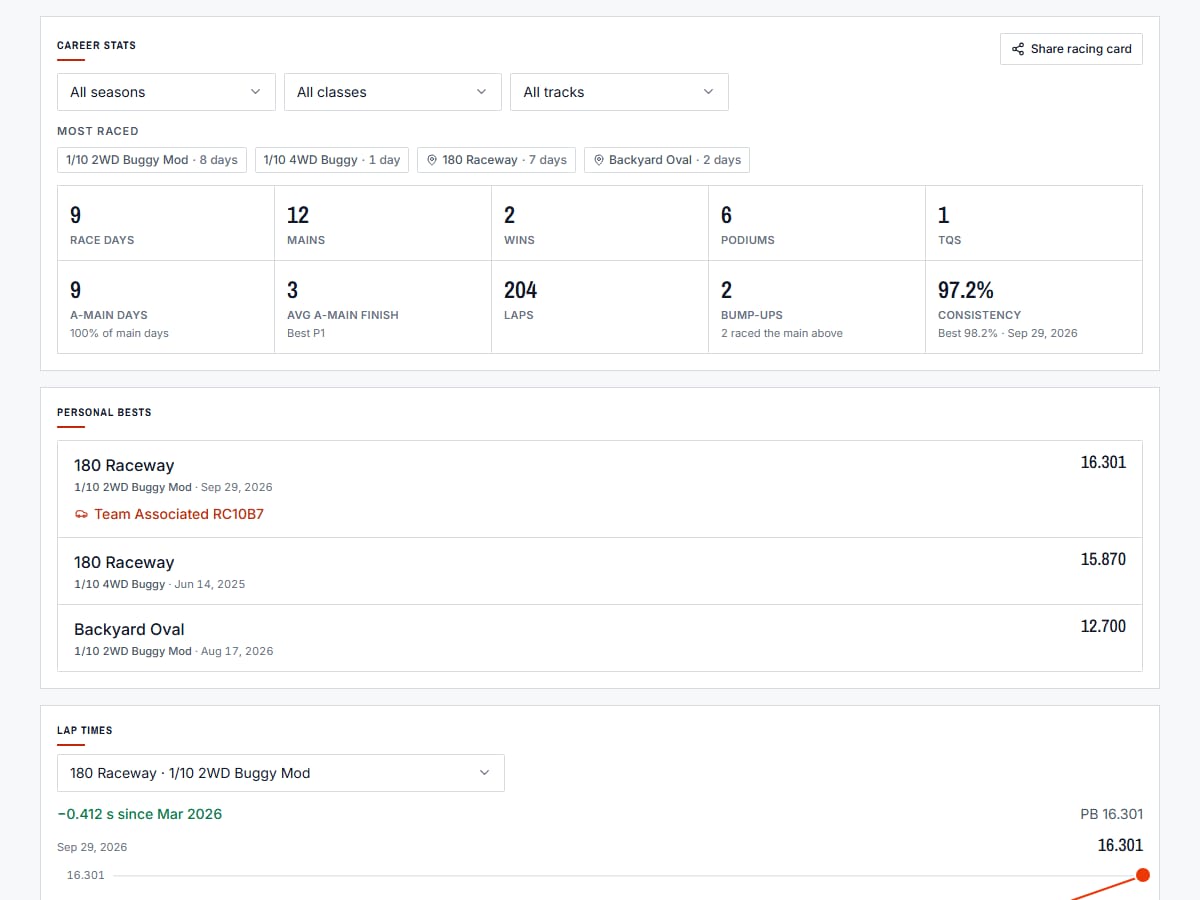Click the '−0.412 s since Mar 2026' text
Viewport: 1200px width, 900px height.
140,814
